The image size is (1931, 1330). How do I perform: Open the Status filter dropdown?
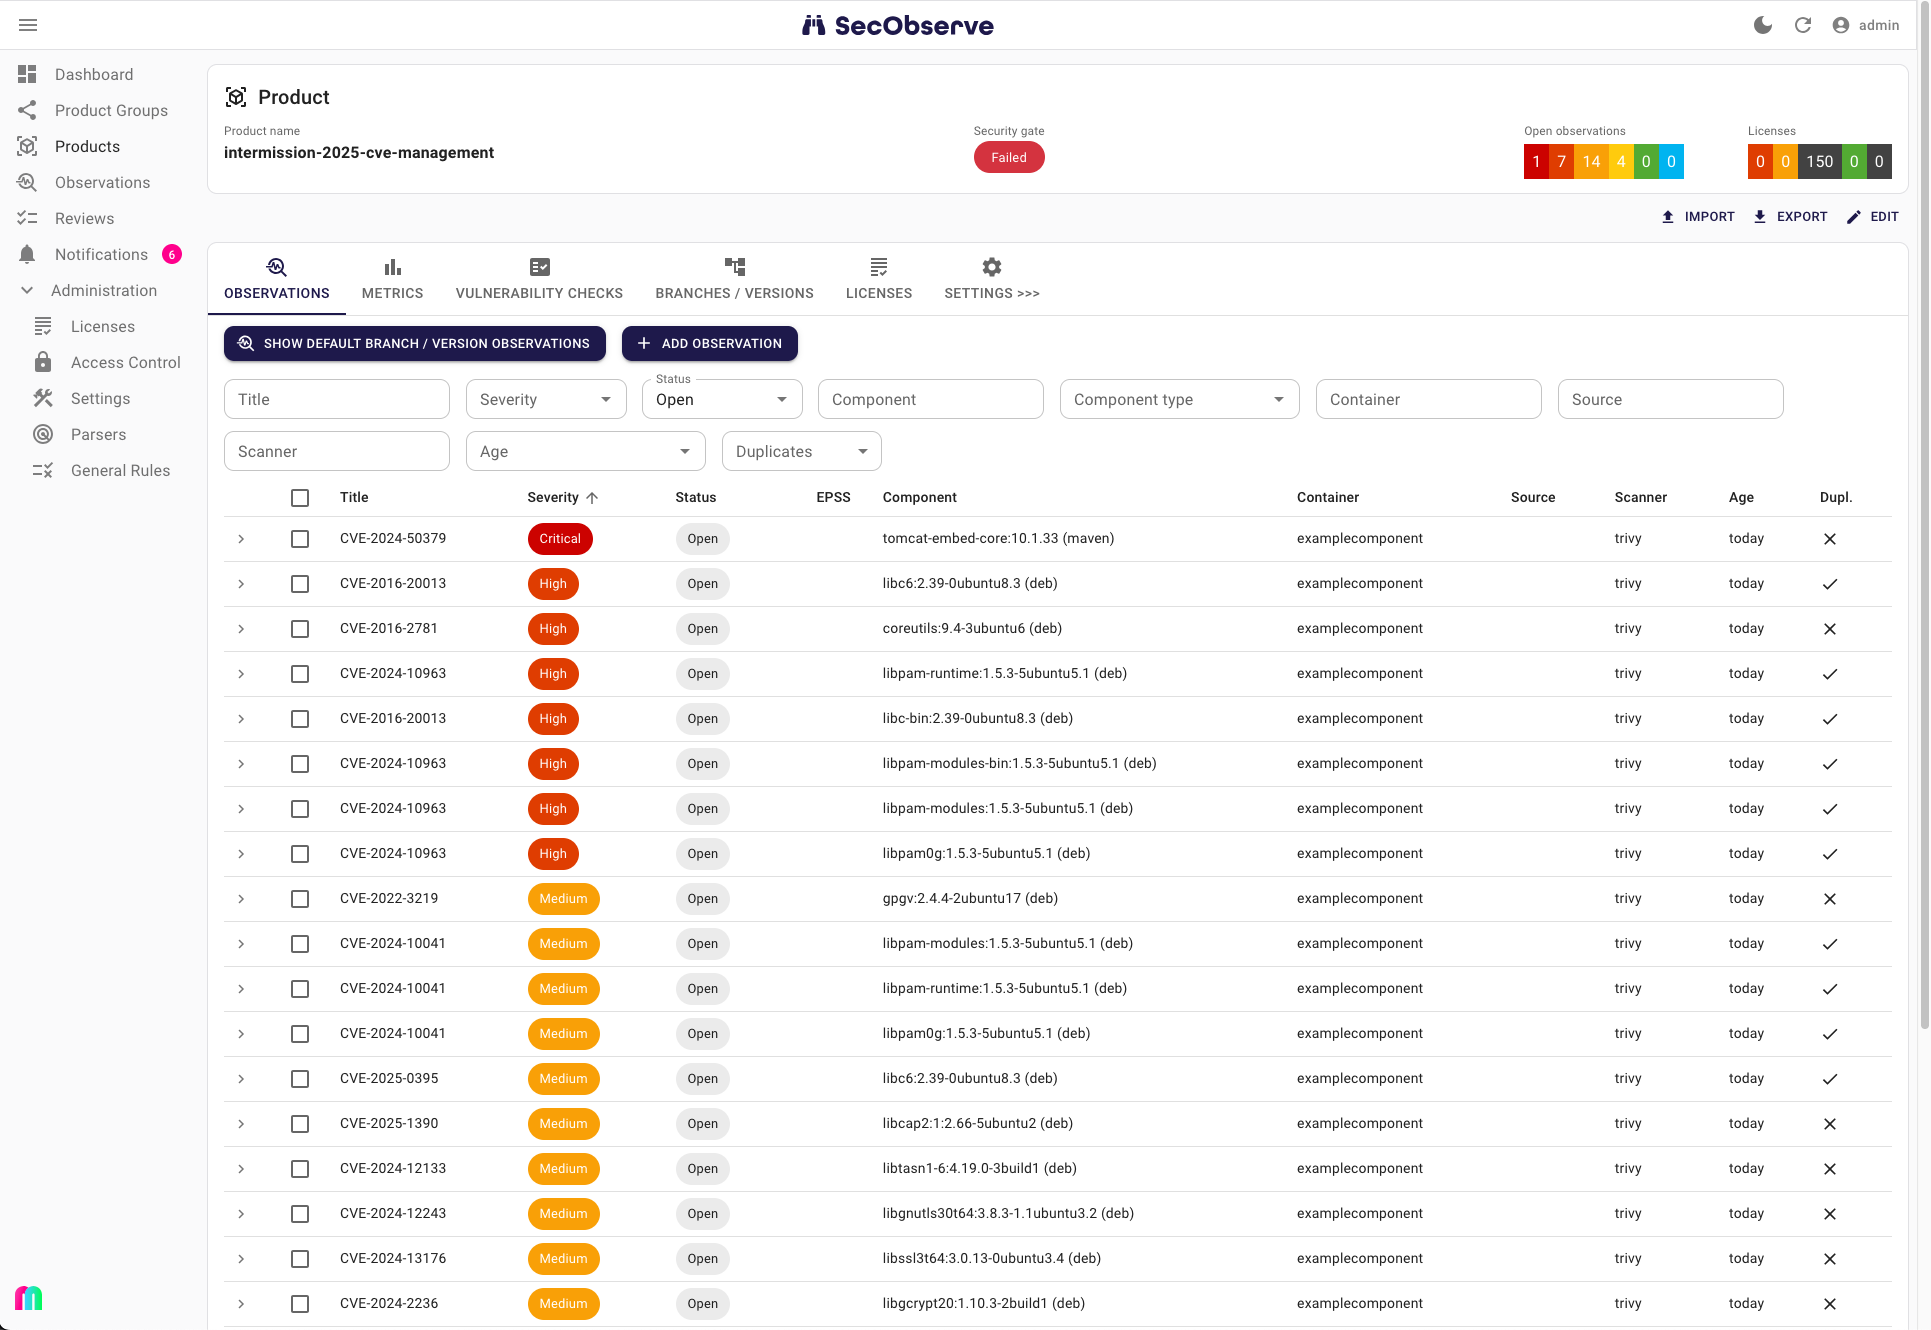[x=722, y=399]
